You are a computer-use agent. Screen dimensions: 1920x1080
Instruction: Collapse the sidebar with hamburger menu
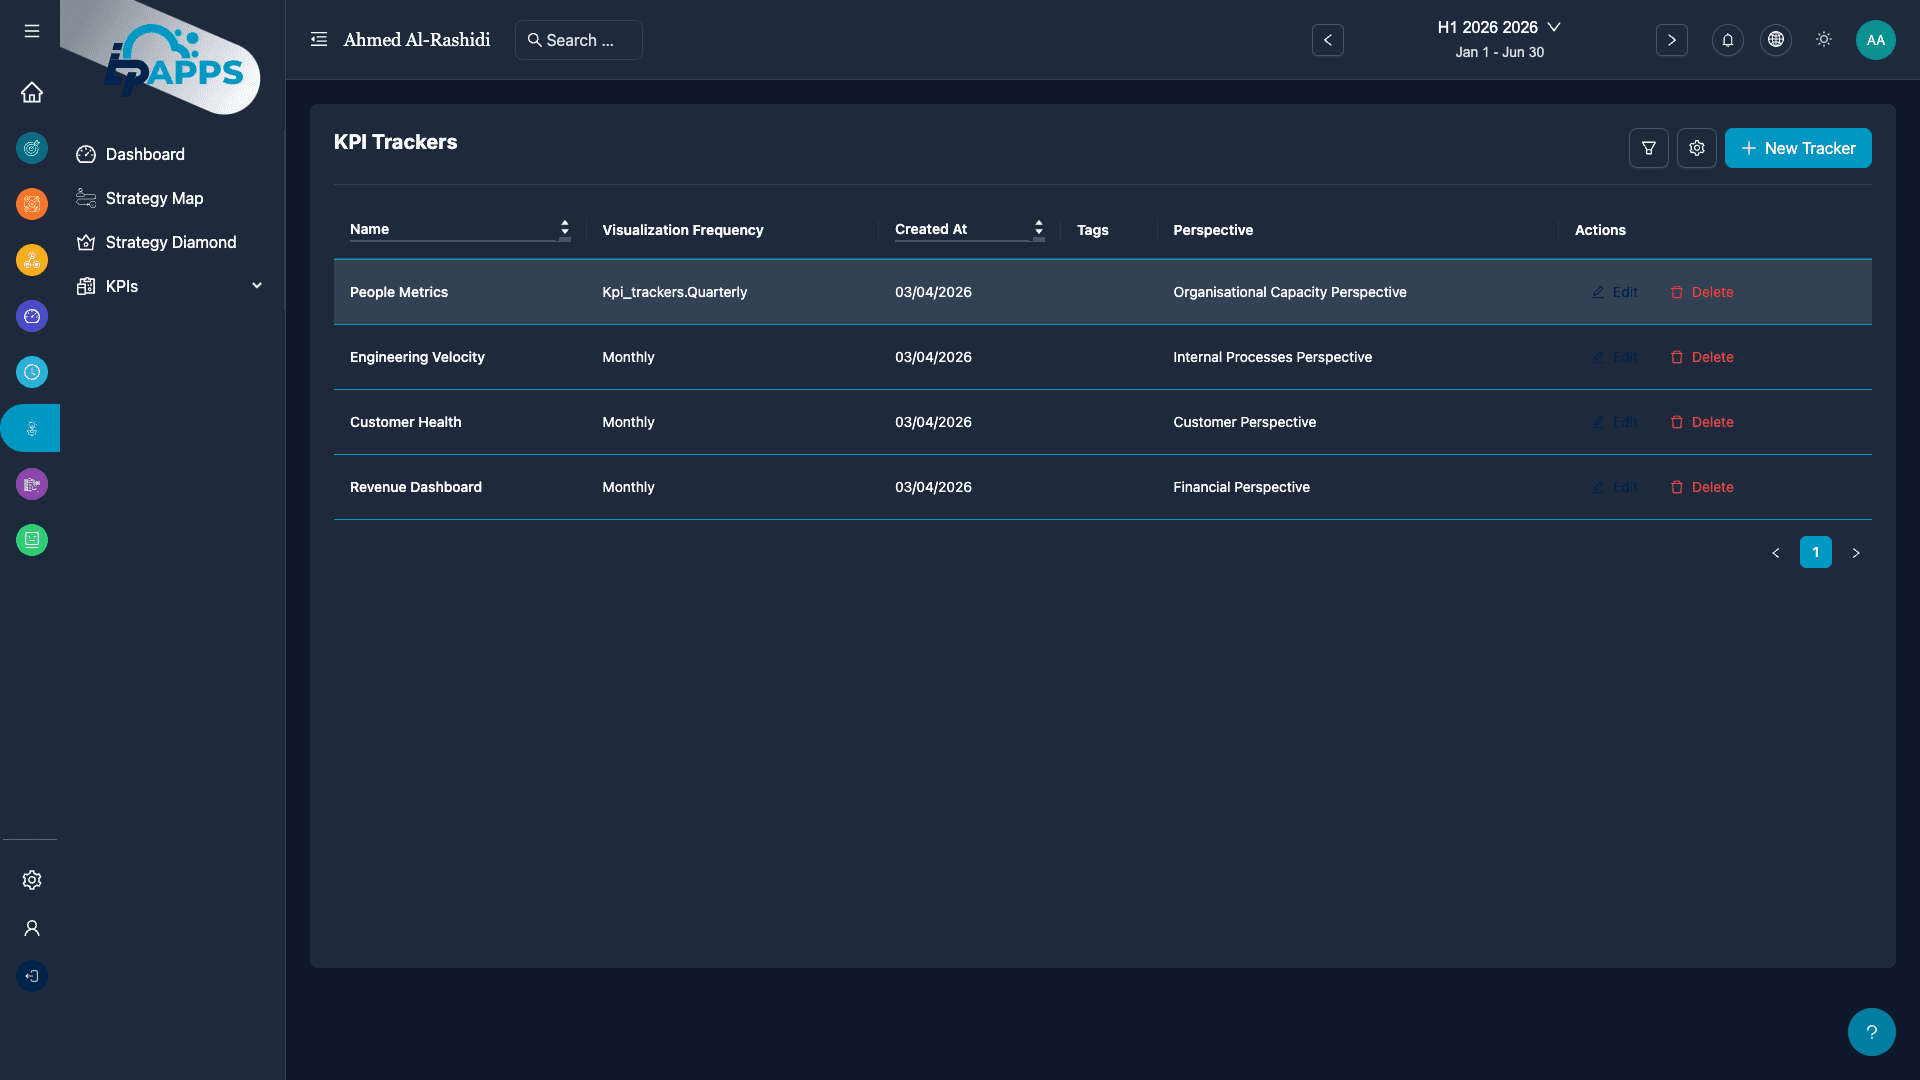tap(31, 31)
